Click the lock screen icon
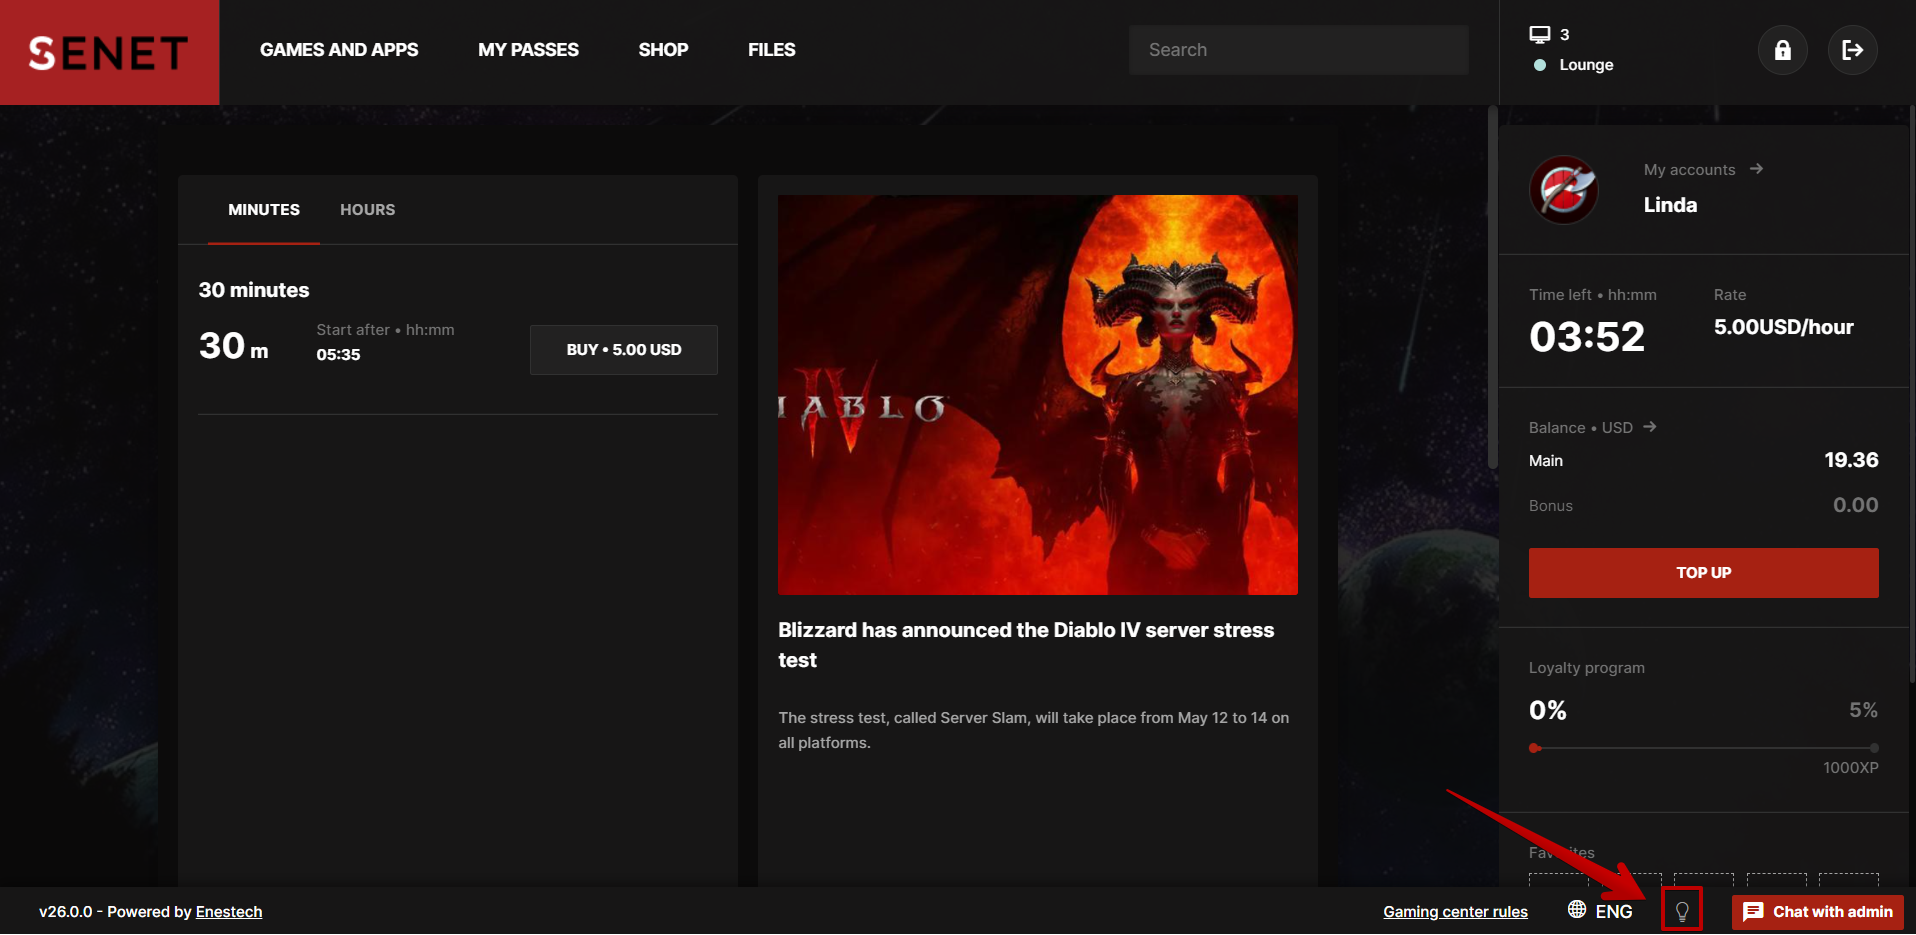 [1782, 50]
